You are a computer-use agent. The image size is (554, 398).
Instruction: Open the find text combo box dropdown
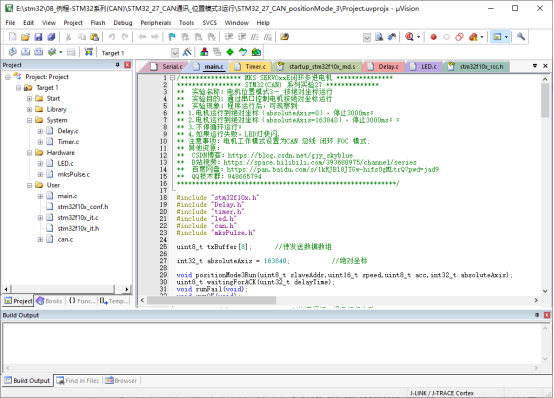367,37
